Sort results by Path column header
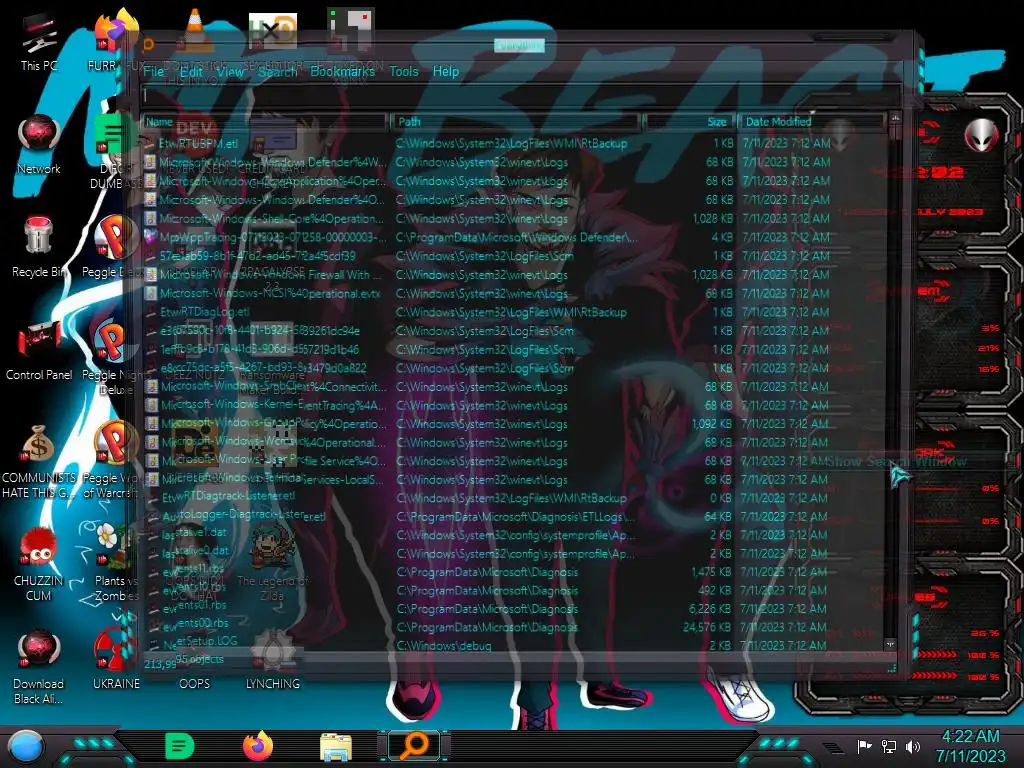This screenshot has width=1024, height=768. [x=515, y=121]
